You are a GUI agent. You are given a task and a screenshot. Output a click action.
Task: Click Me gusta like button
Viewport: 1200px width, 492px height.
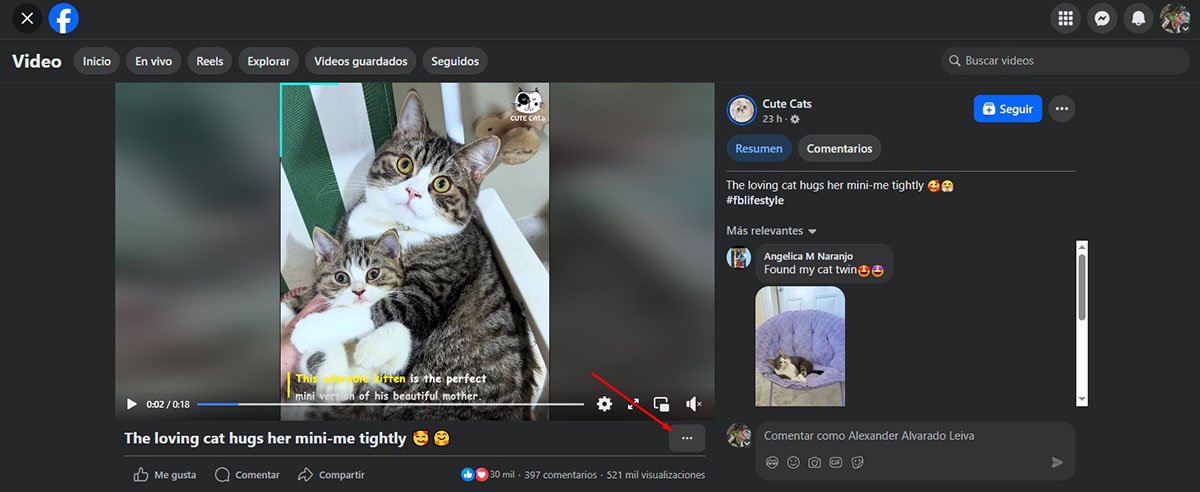click(x=165, y=475)
